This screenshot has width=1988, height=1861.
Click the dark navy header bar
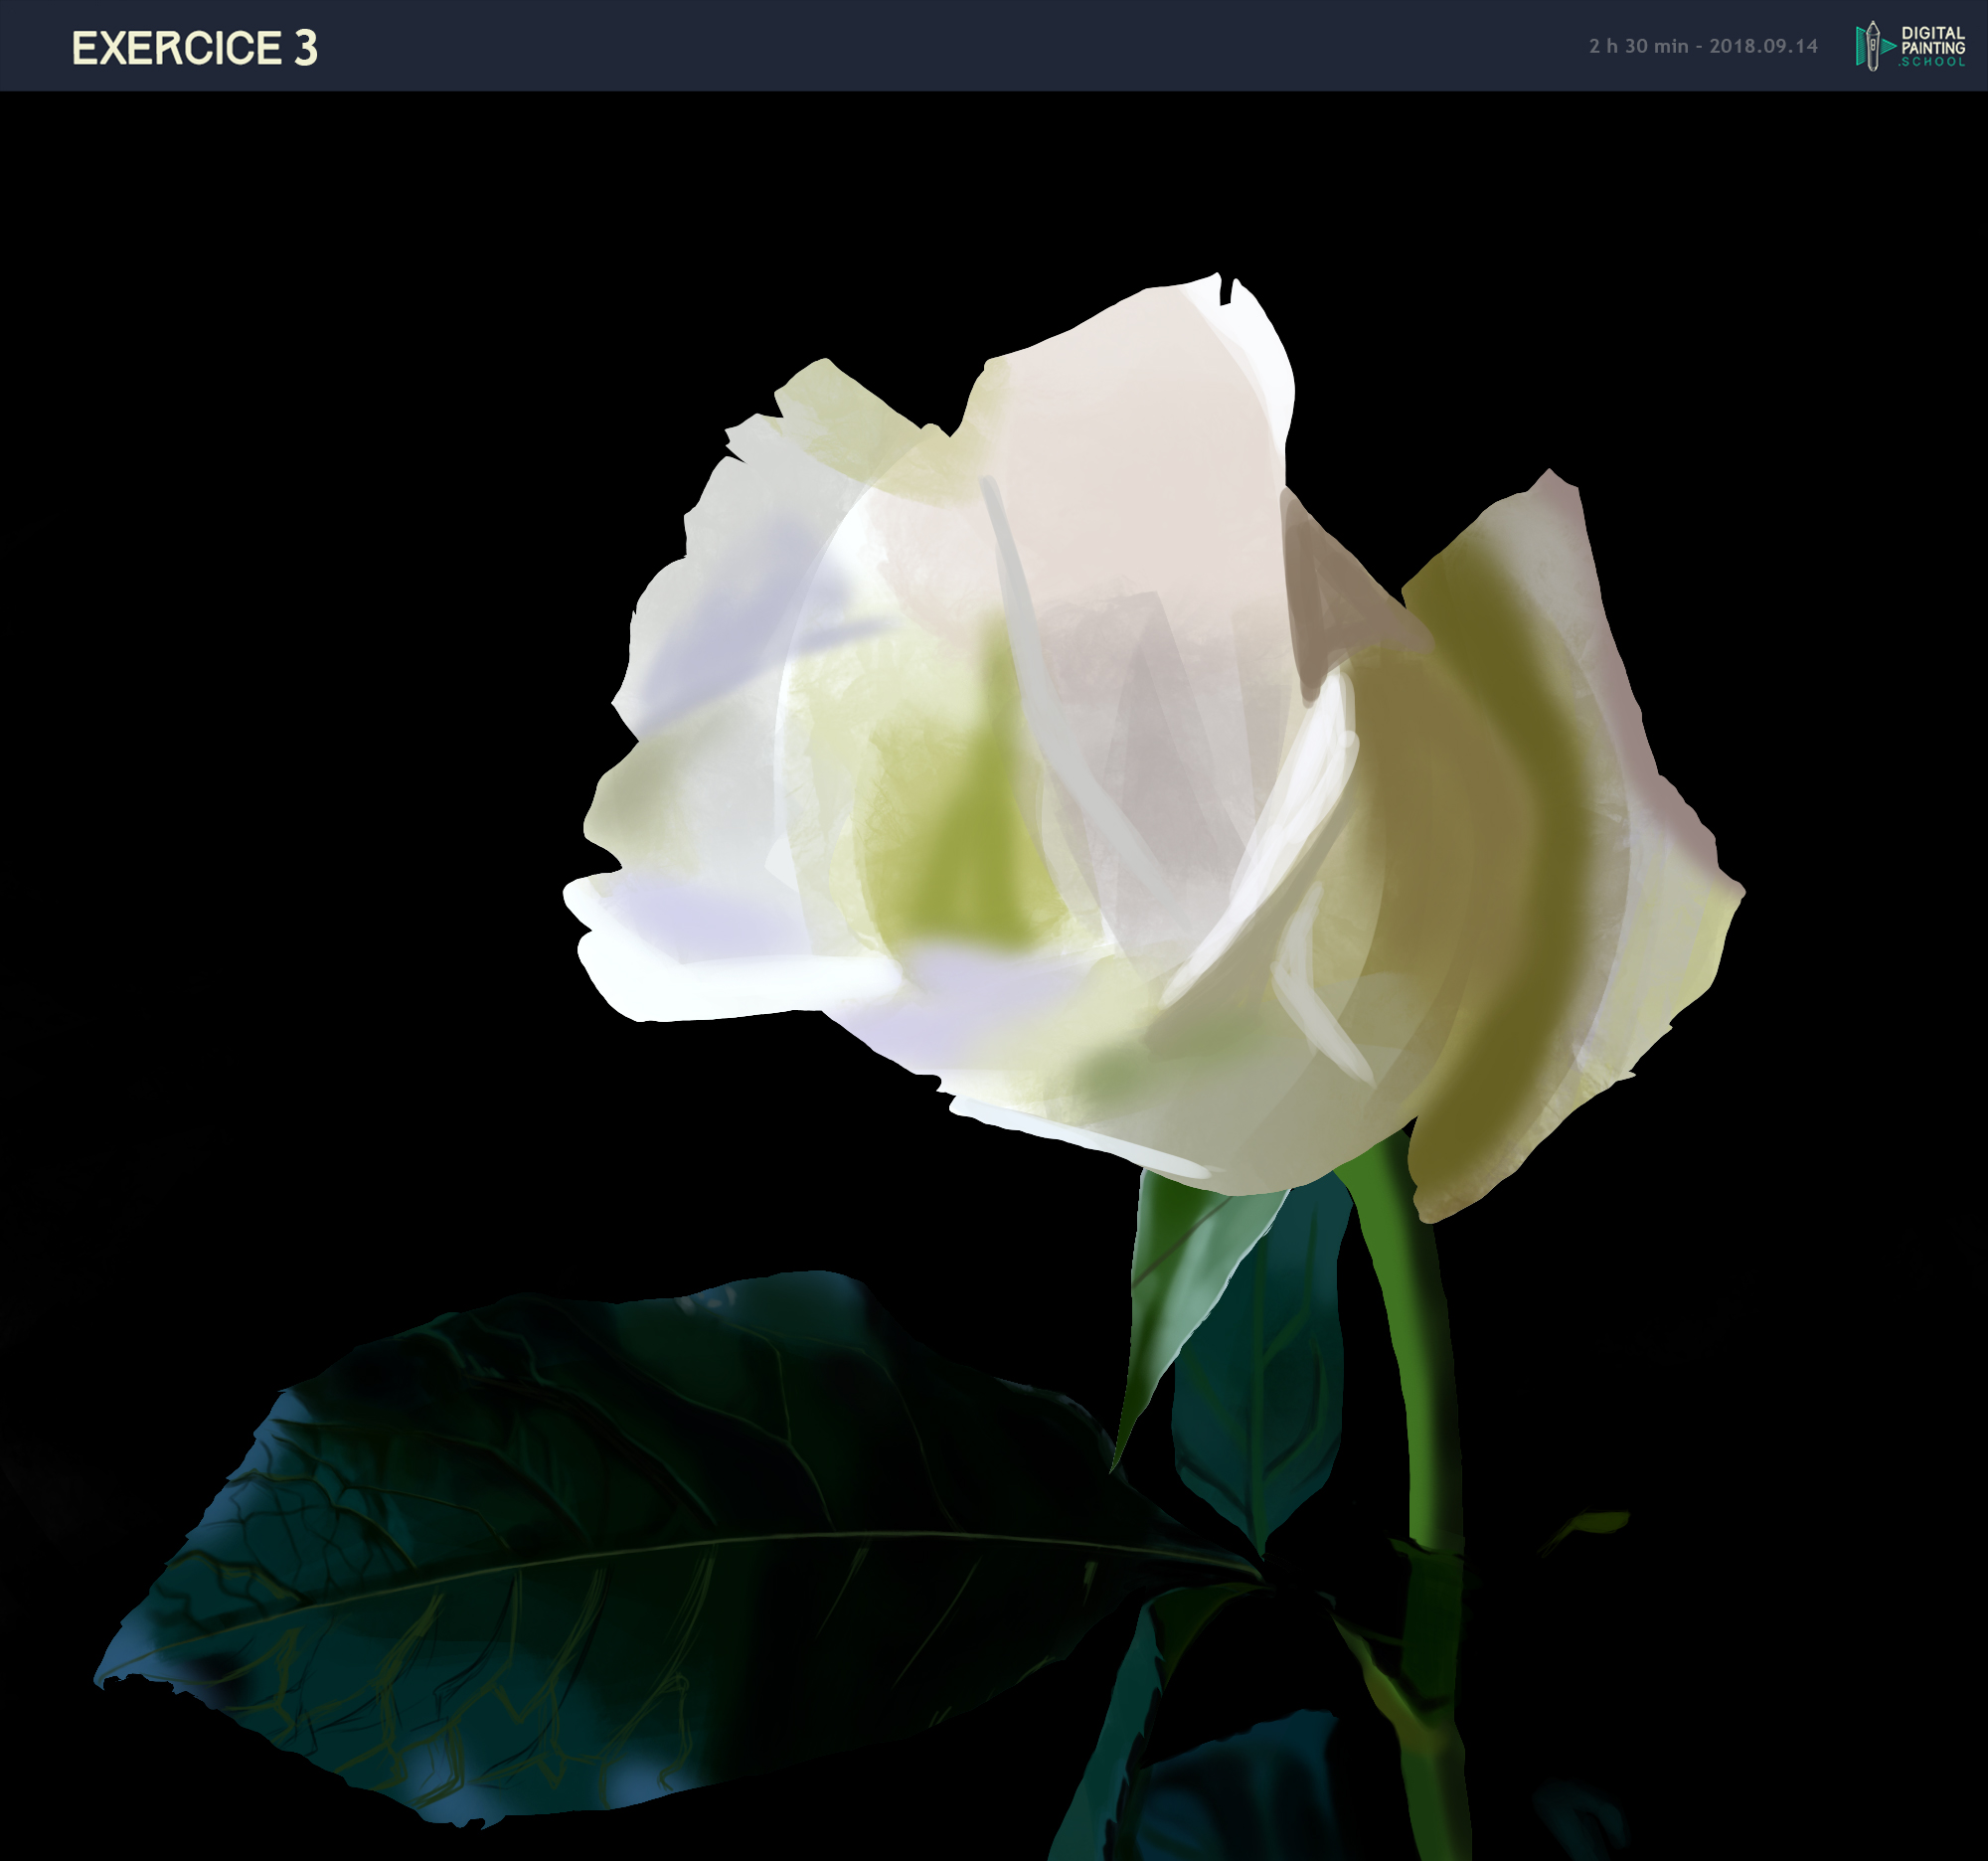[900, 46]
